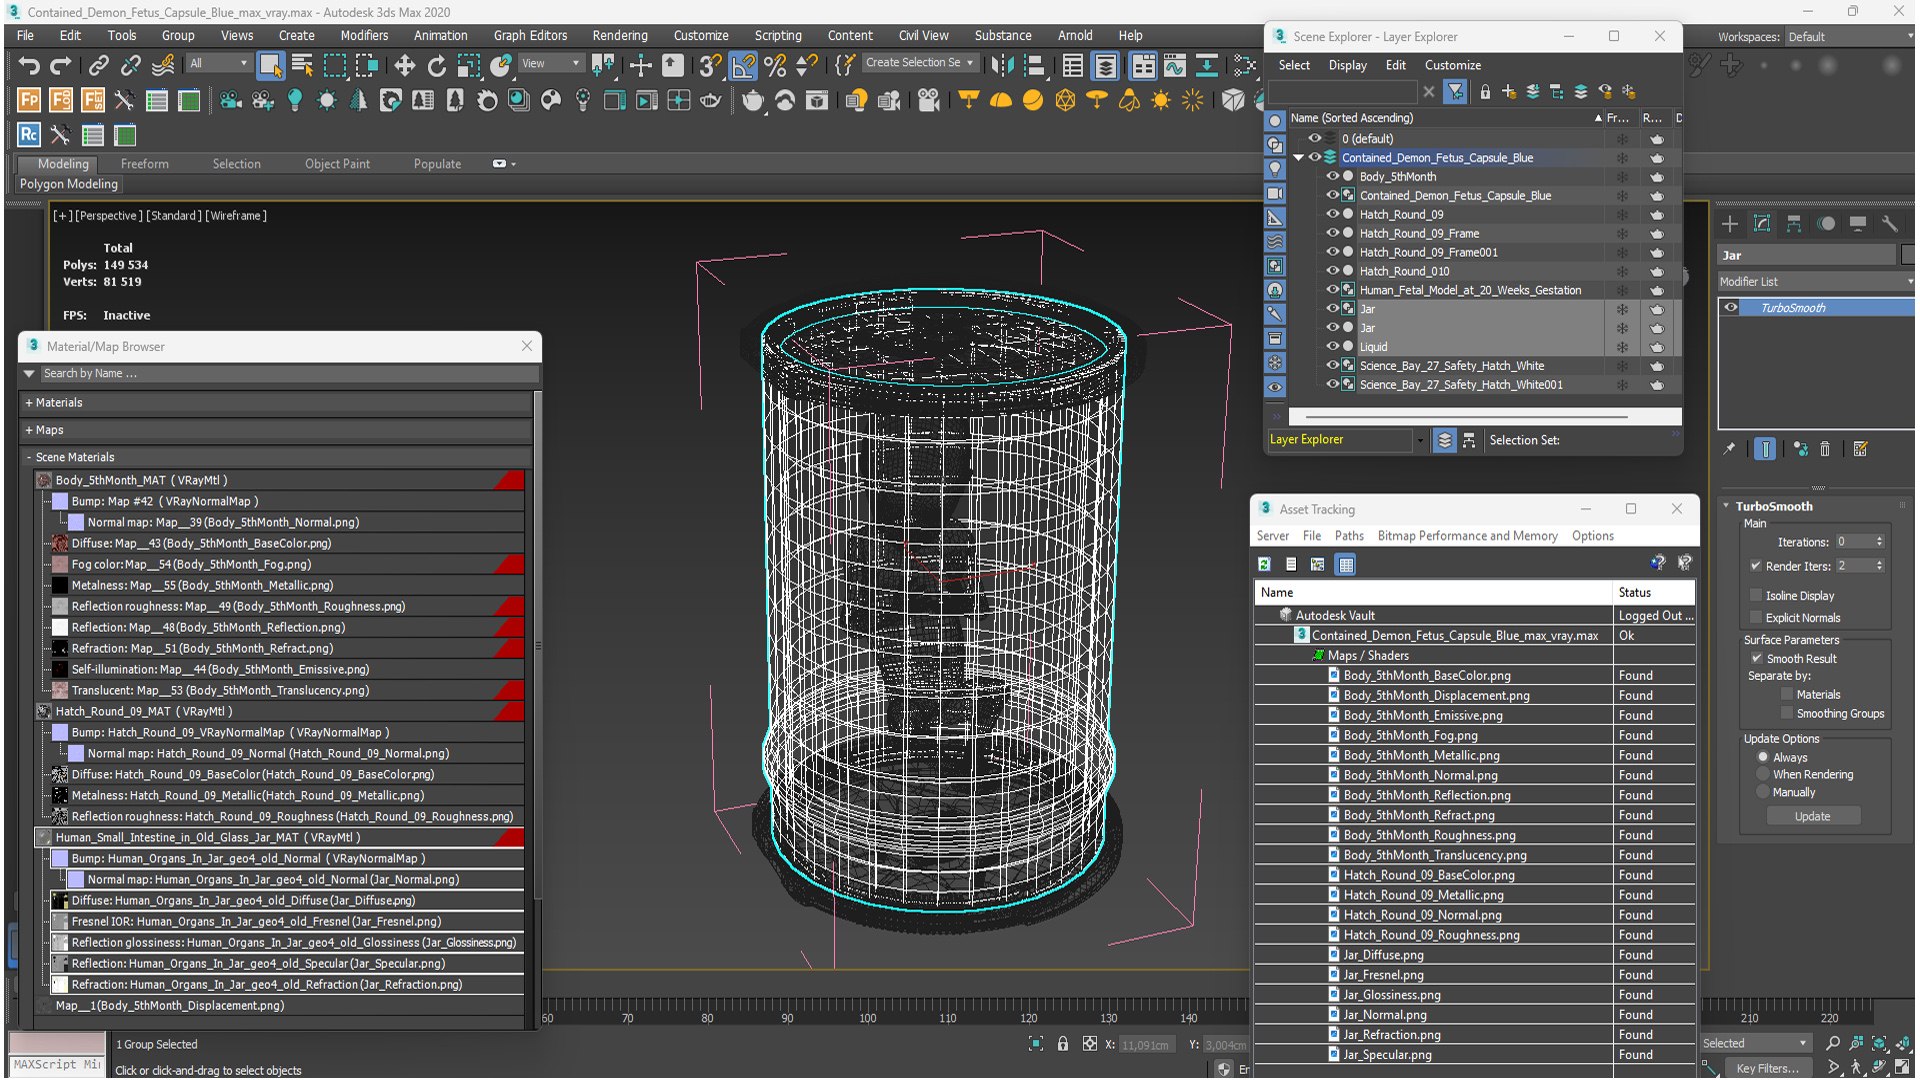Viewport: 1920px width, 1080px height.
Task: Click the Mirror tool icon
Action: click(1001, 66)
